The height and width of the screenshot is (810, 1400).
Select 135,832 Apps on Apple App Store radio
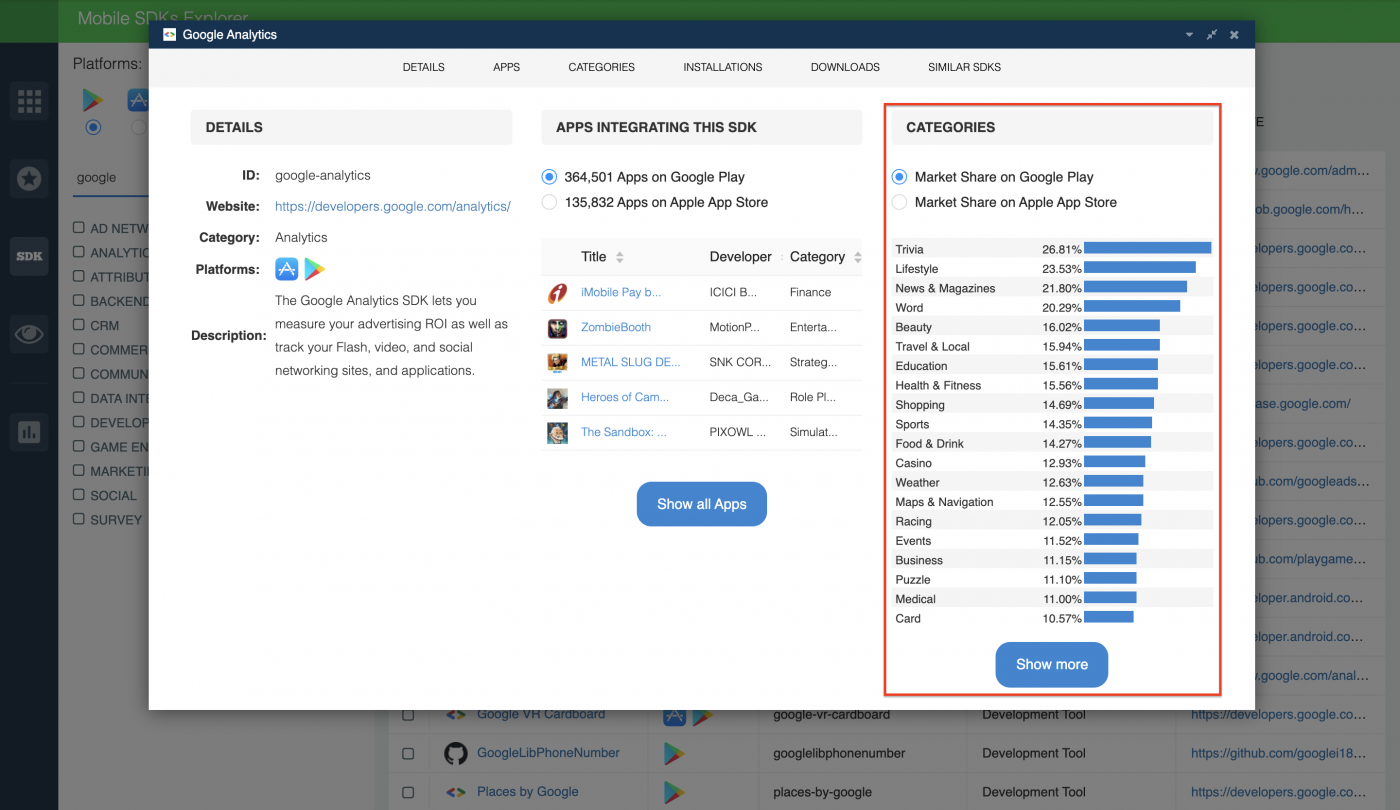pyautogui.click(x=548, y=202)
